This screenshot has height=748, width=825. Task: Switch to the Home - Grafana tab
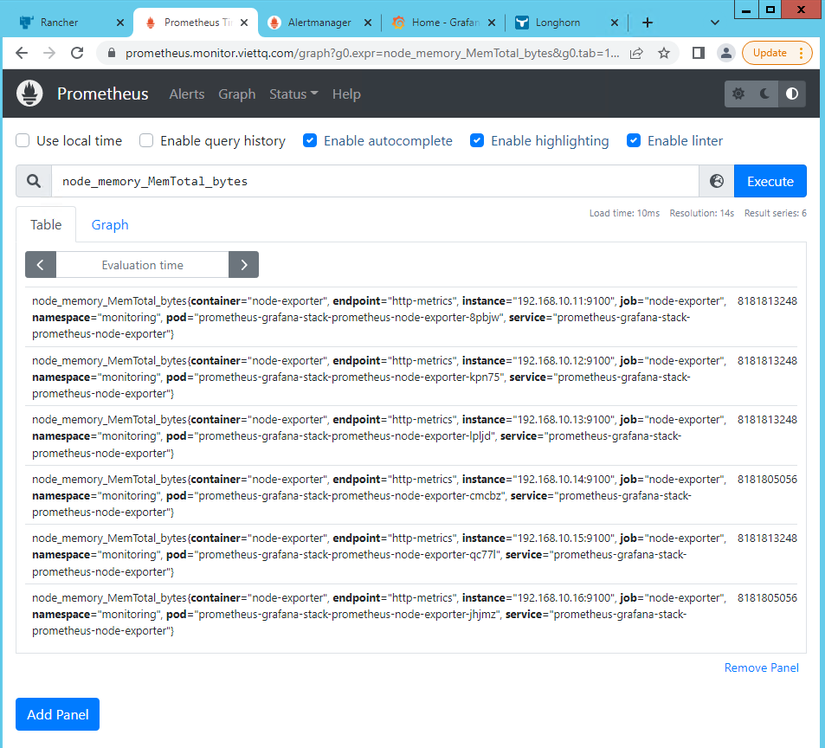445,23
